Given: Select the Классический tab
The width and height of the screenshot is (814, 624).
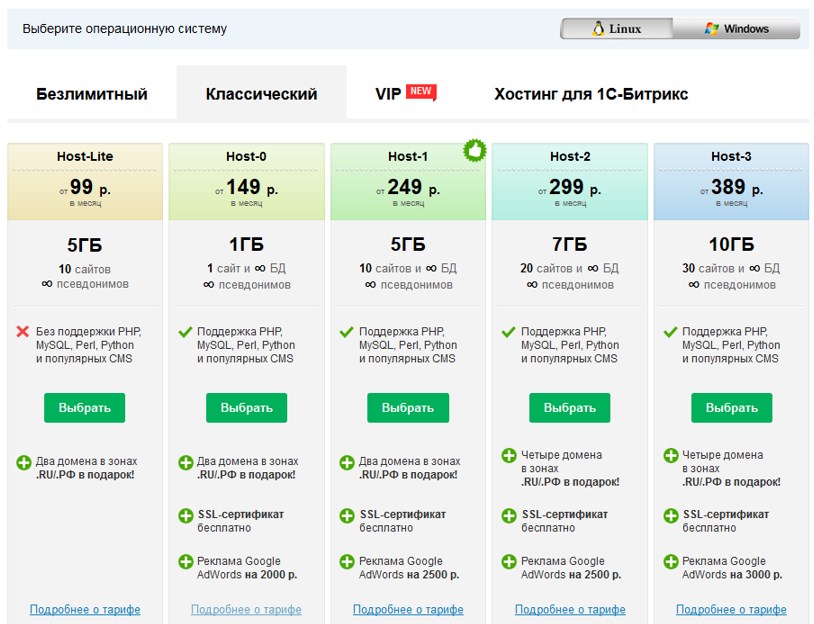Looking at the screenshot, I should pyautogui.click(x=261, y=94).
